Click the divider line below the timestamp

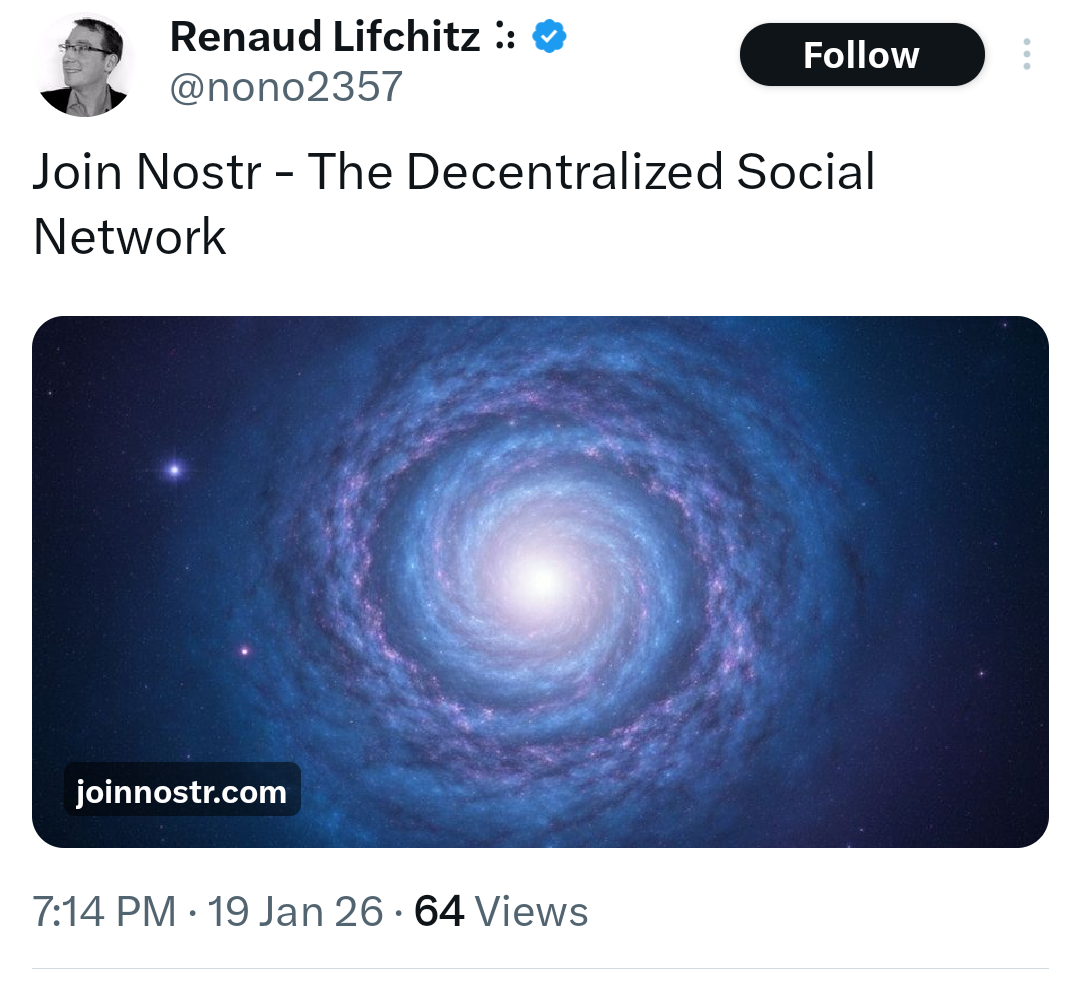[540, 968]
